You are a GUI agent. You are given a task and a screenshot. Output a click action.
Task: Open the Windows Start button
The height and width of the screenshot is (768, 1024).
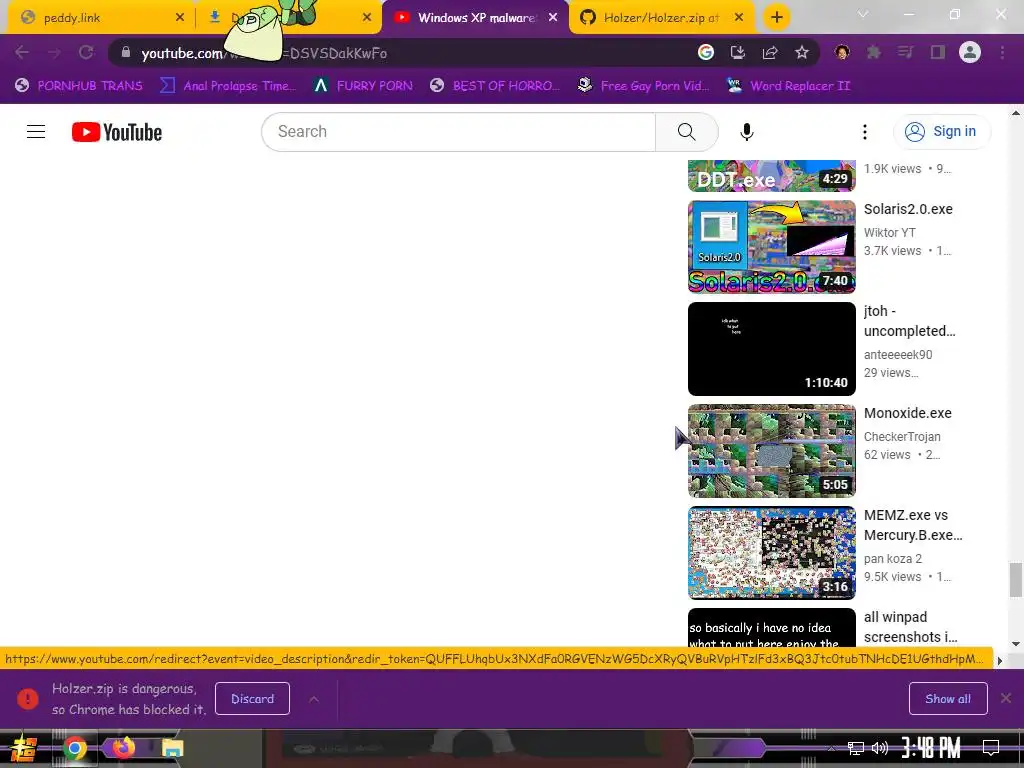[x=23, y=748]
